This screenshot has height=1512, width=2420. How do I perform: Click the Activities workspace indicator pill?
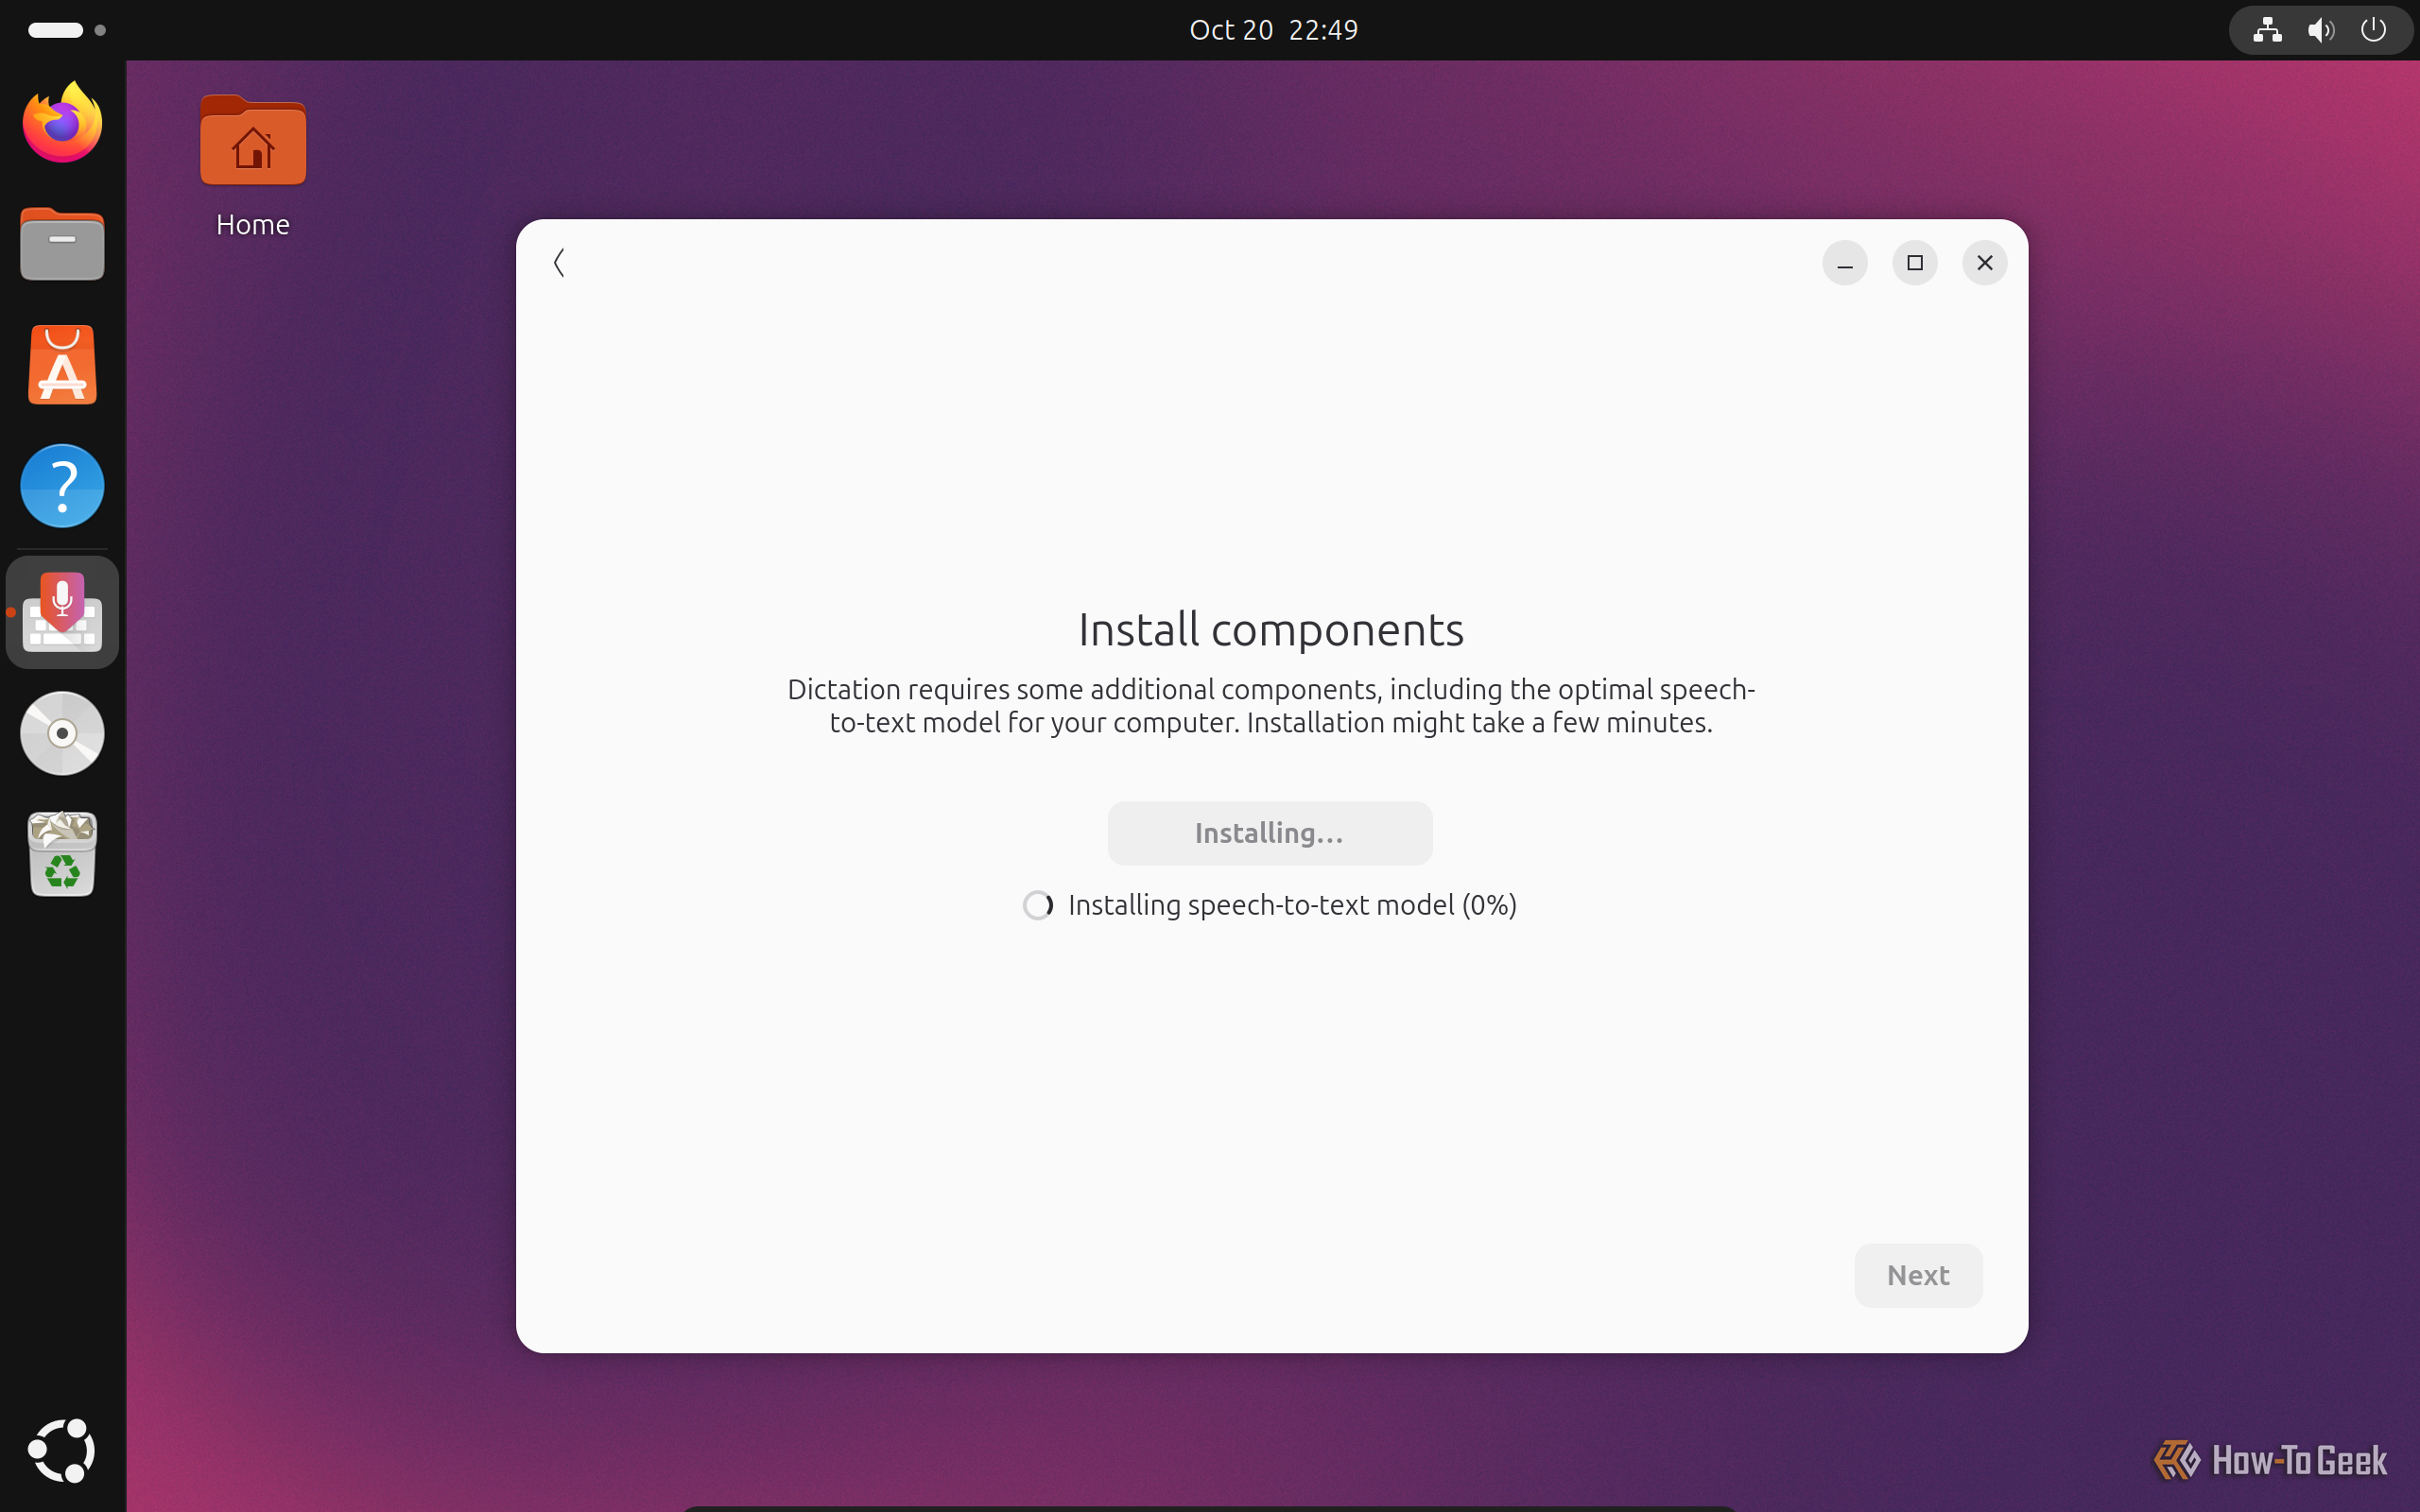[66, 30]
